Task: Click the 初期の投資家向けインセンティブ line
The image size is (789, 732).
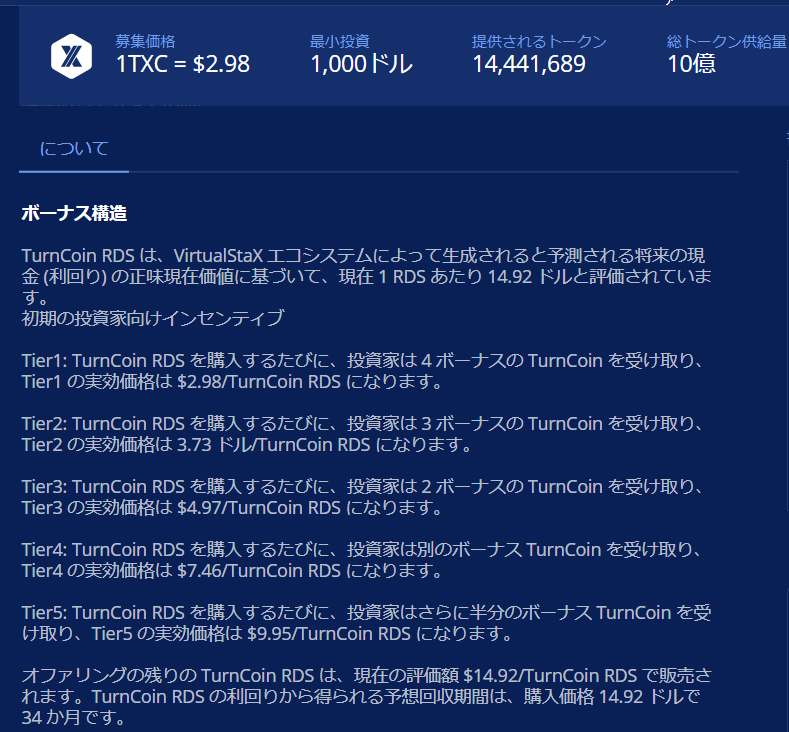Action: coord(153,318)
